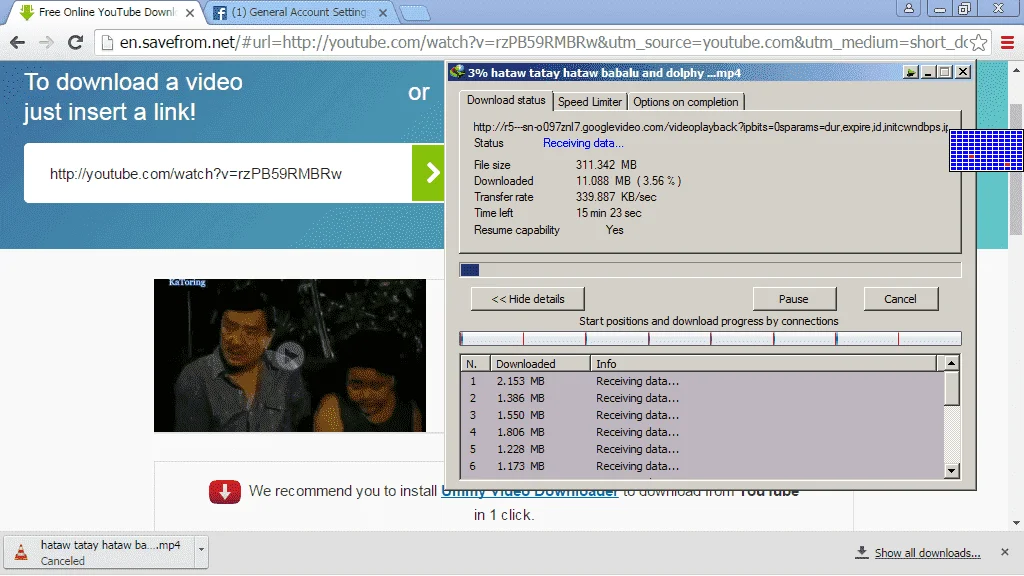The image size is (1024, 576).
Task: Select connection row 1 with 2.153 MB
Action: (703, 381)
